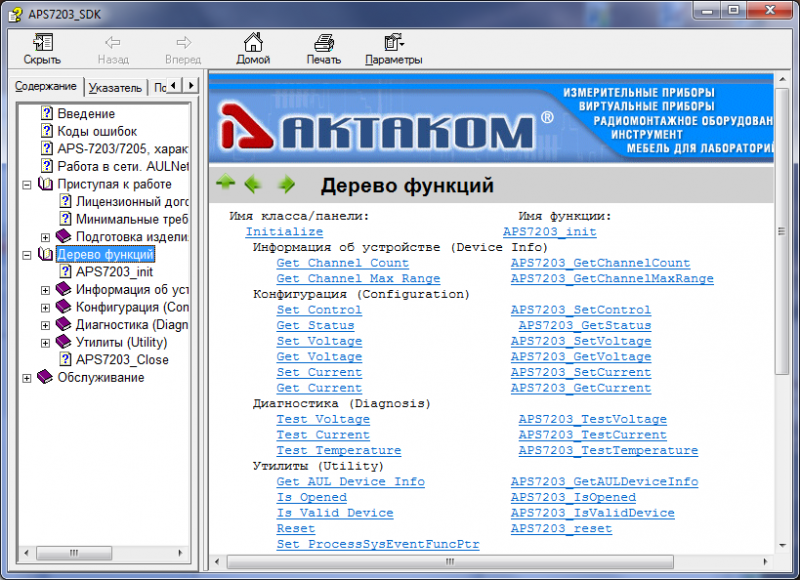Click the open book icon beside Приступая к работе

pos(45,184)
